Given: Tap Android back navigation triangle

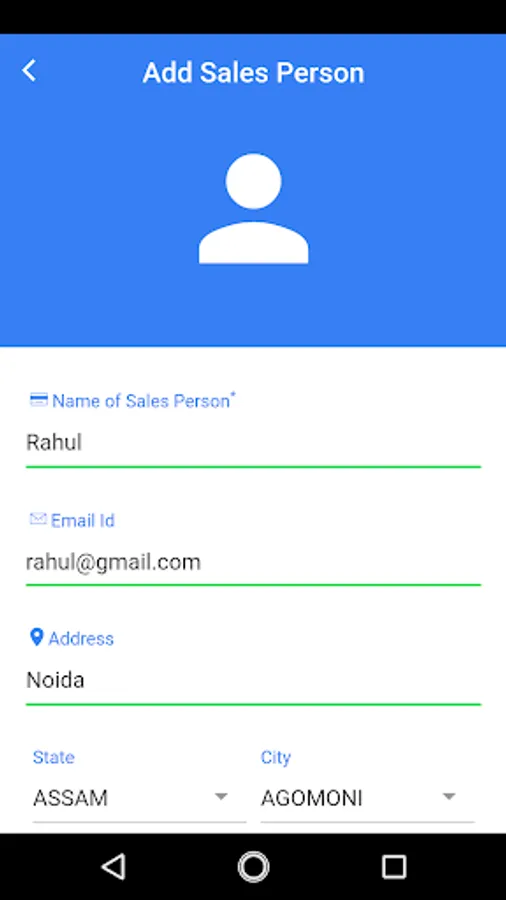Looking at the screenshot, I should pos(113,866).
